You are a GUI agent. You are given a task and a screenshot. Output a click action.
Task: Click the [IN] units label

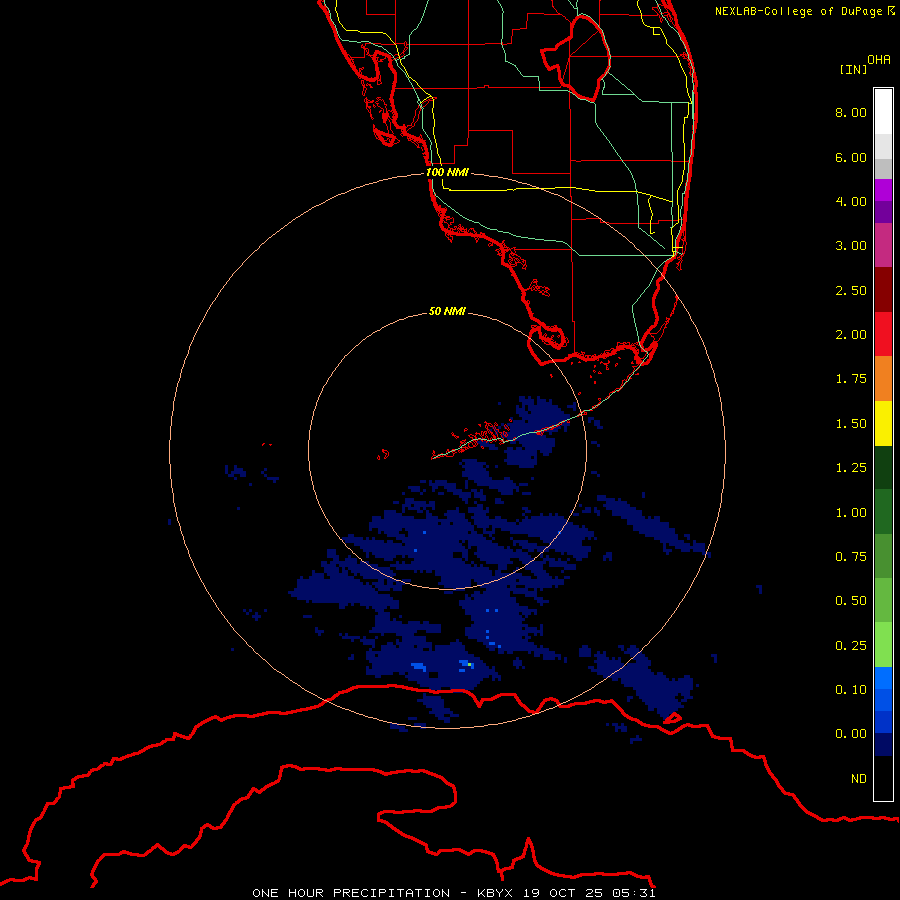(x=853, y=69)
